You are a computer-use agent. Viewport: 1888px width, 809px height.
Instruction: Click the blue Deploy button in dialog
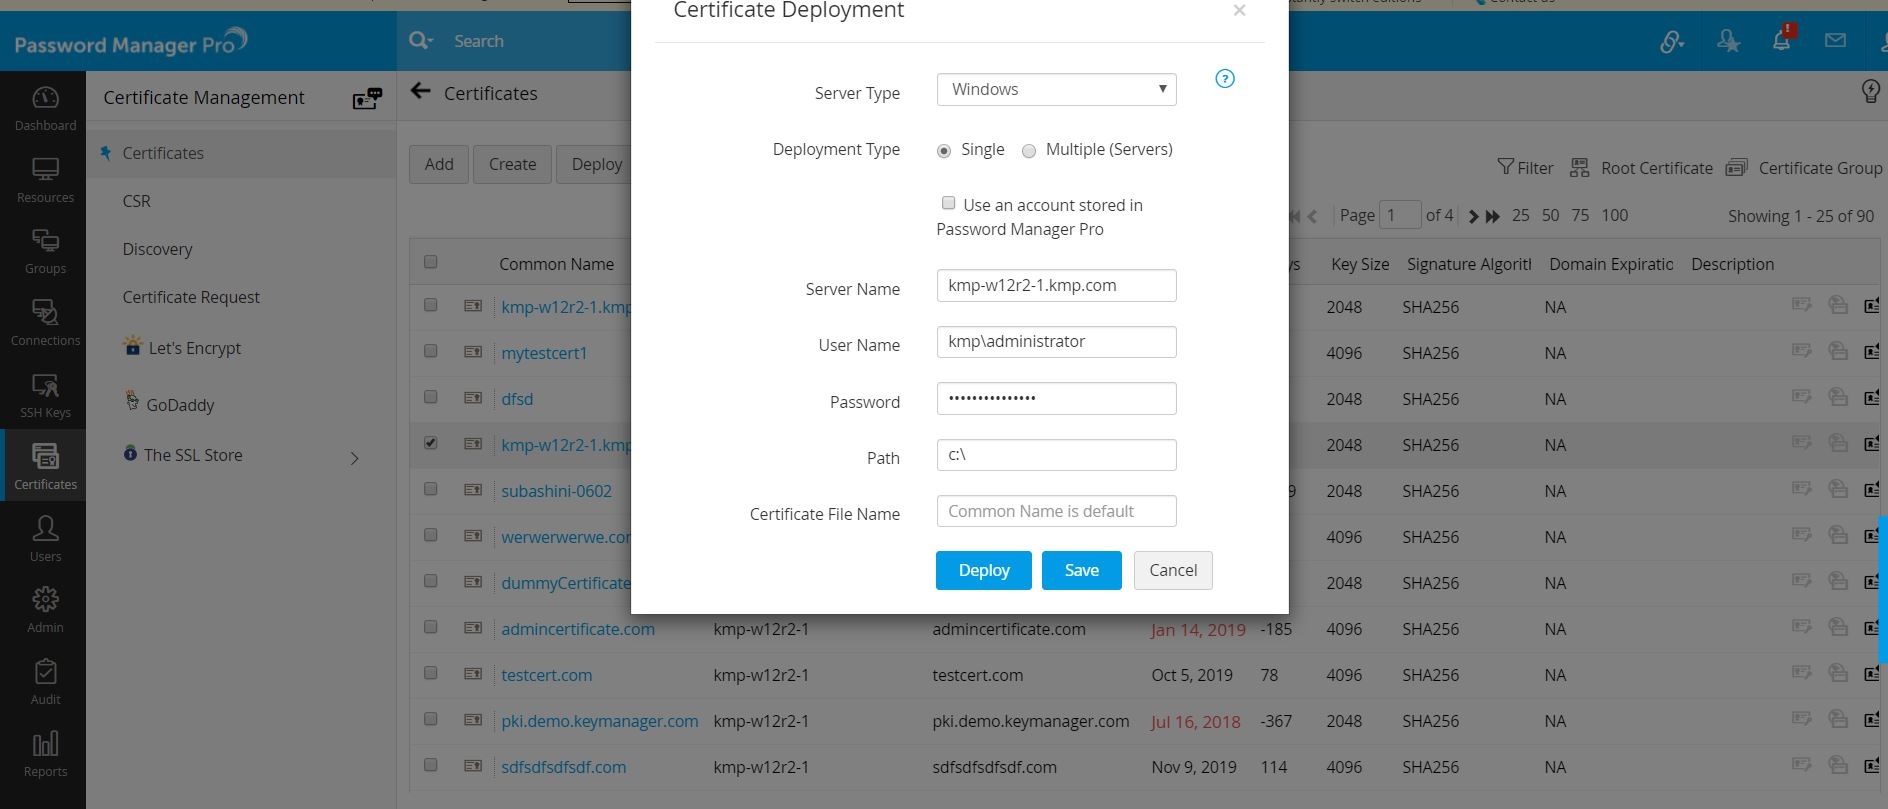(984, 570)
